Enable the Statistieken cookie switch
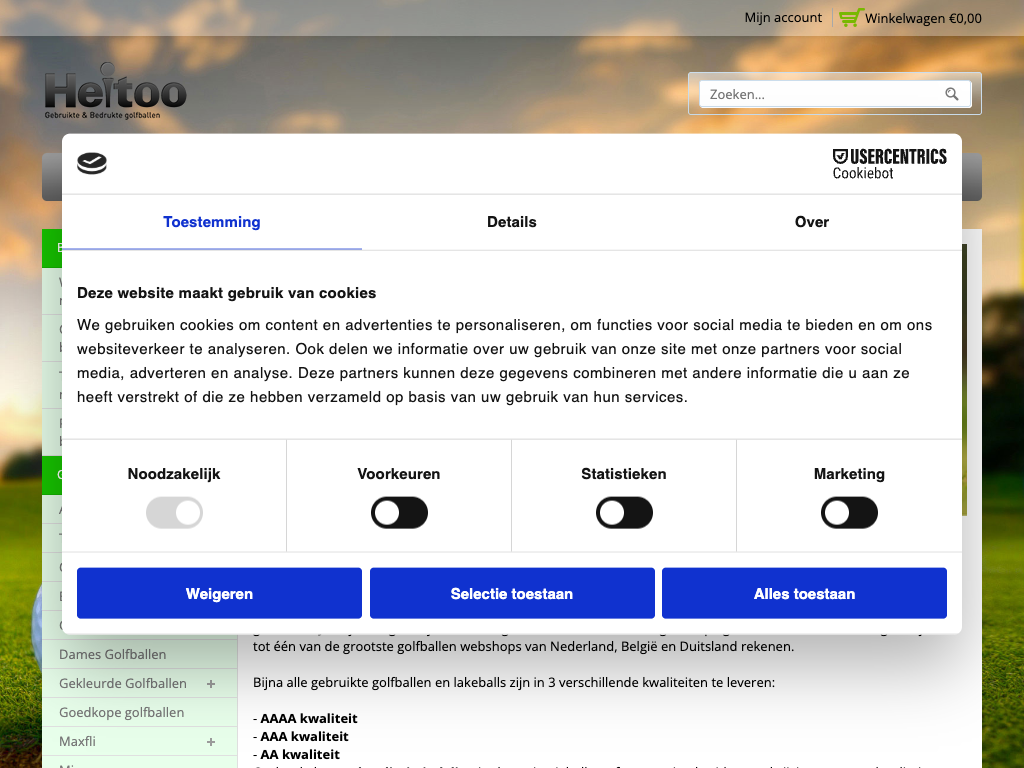 (624, 513)
